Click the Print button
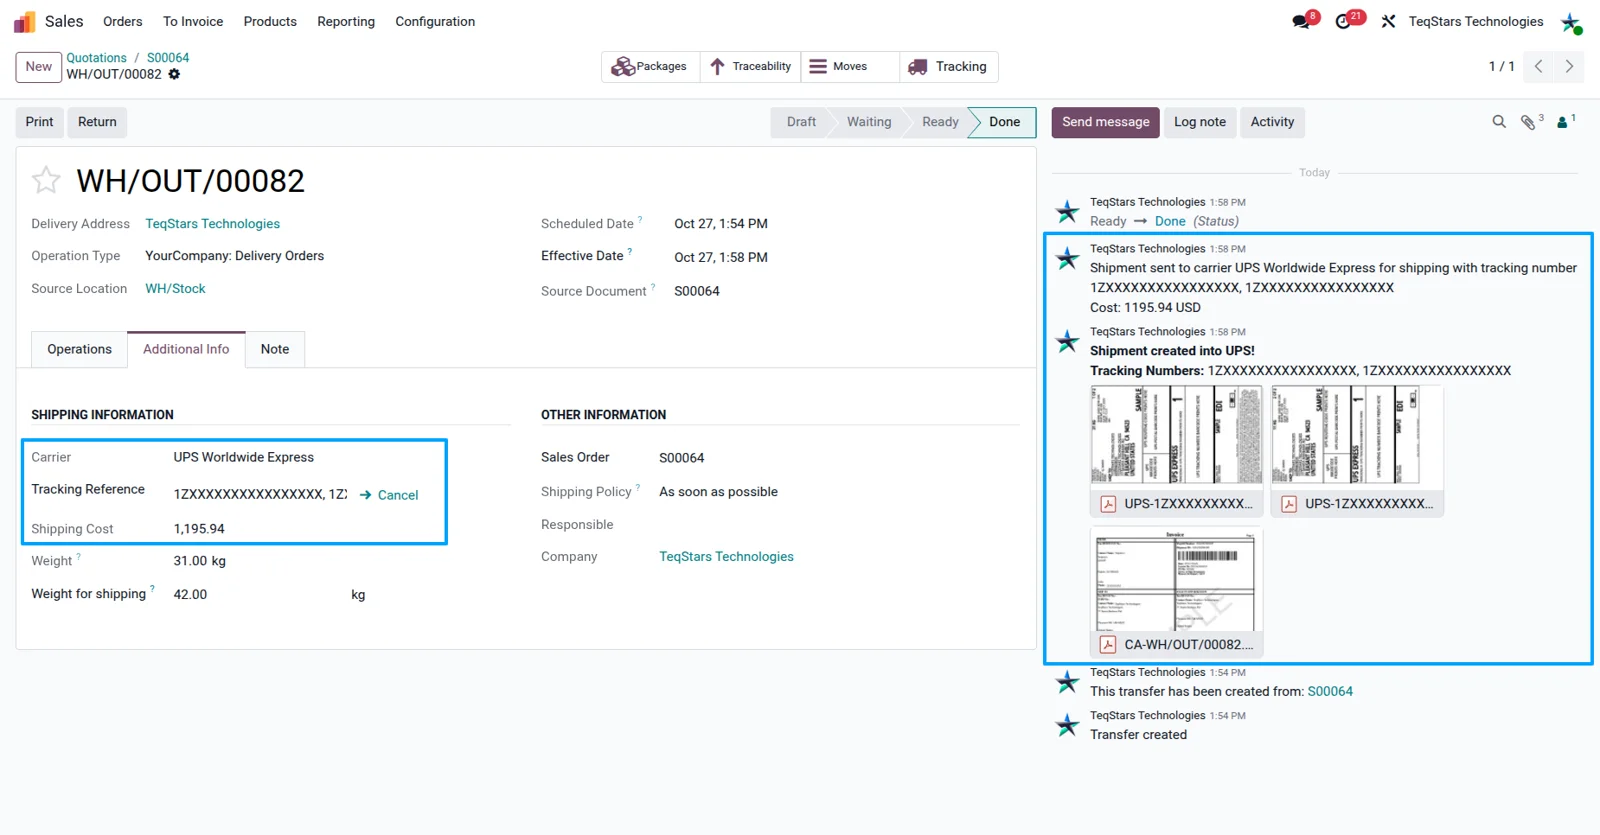The width and height of the screenshot is (1600, 835). click(x=40, y=122)
